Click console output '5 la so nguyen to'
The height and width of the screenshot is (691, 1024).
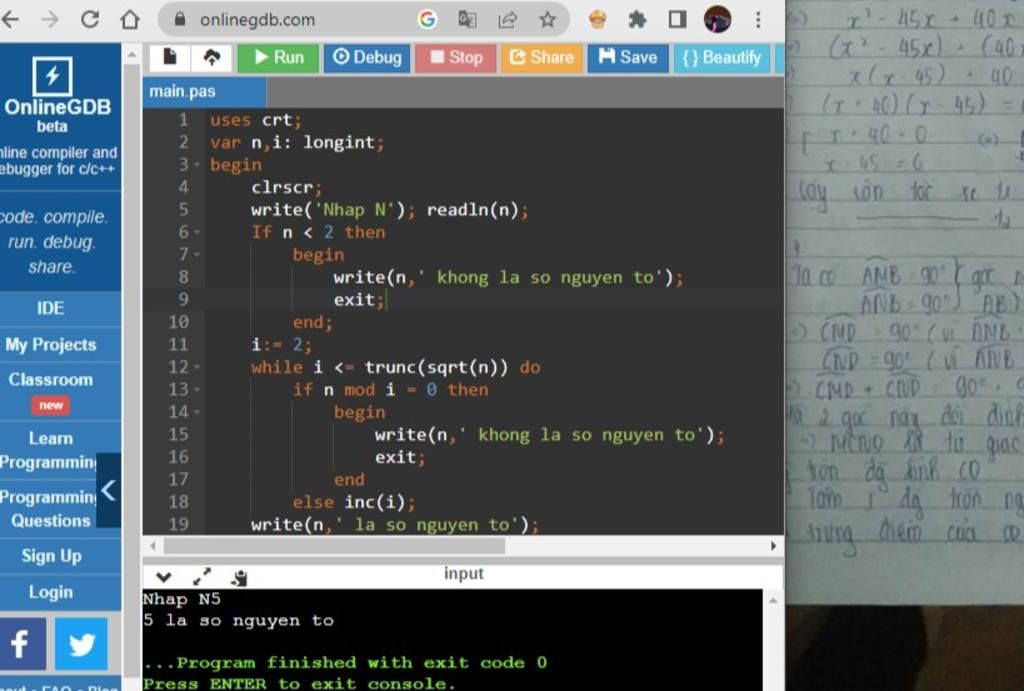pos(238,620)
